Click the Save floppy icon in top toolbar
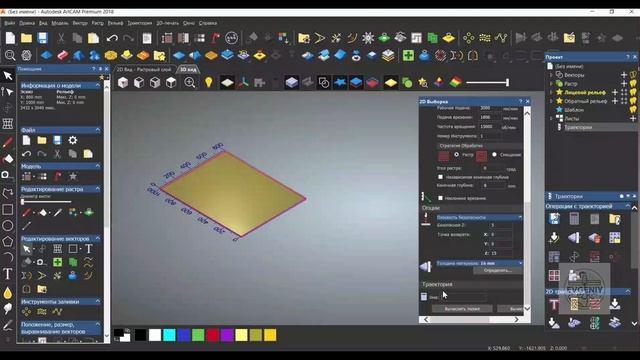 coord(42,38)
